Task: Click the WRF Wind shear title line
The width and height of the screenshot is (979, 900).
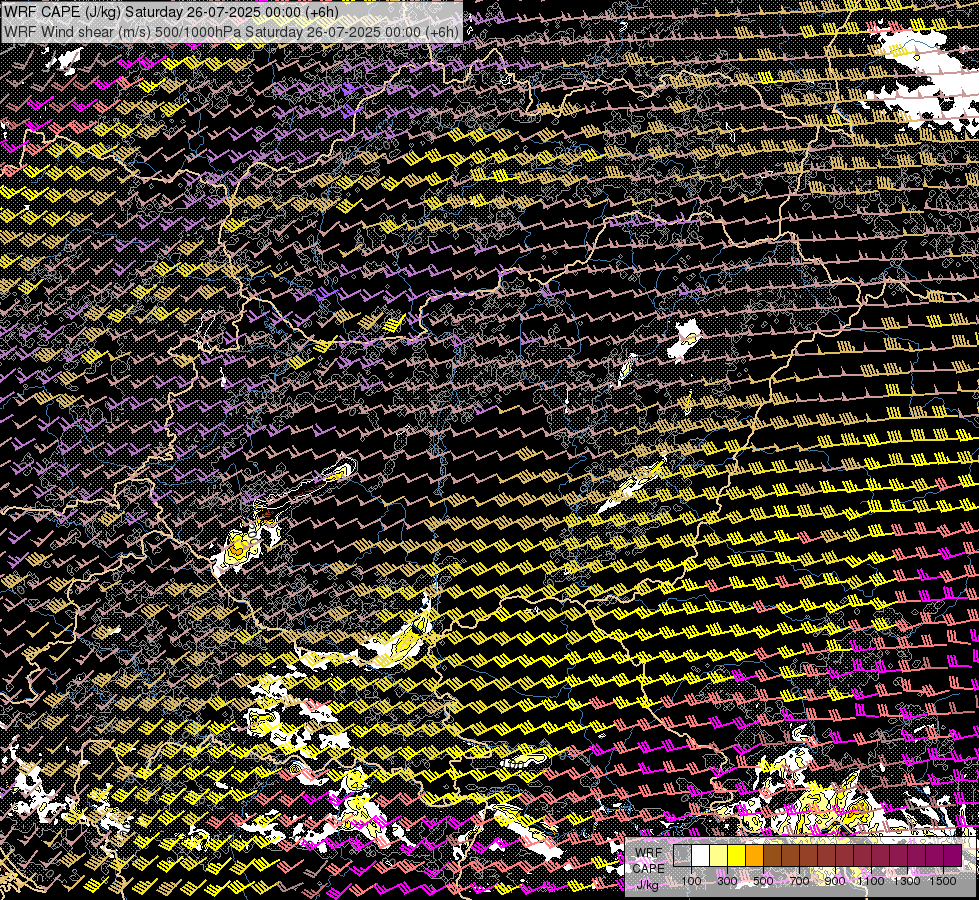Action: pyautogui.click(x=231, y=32)
